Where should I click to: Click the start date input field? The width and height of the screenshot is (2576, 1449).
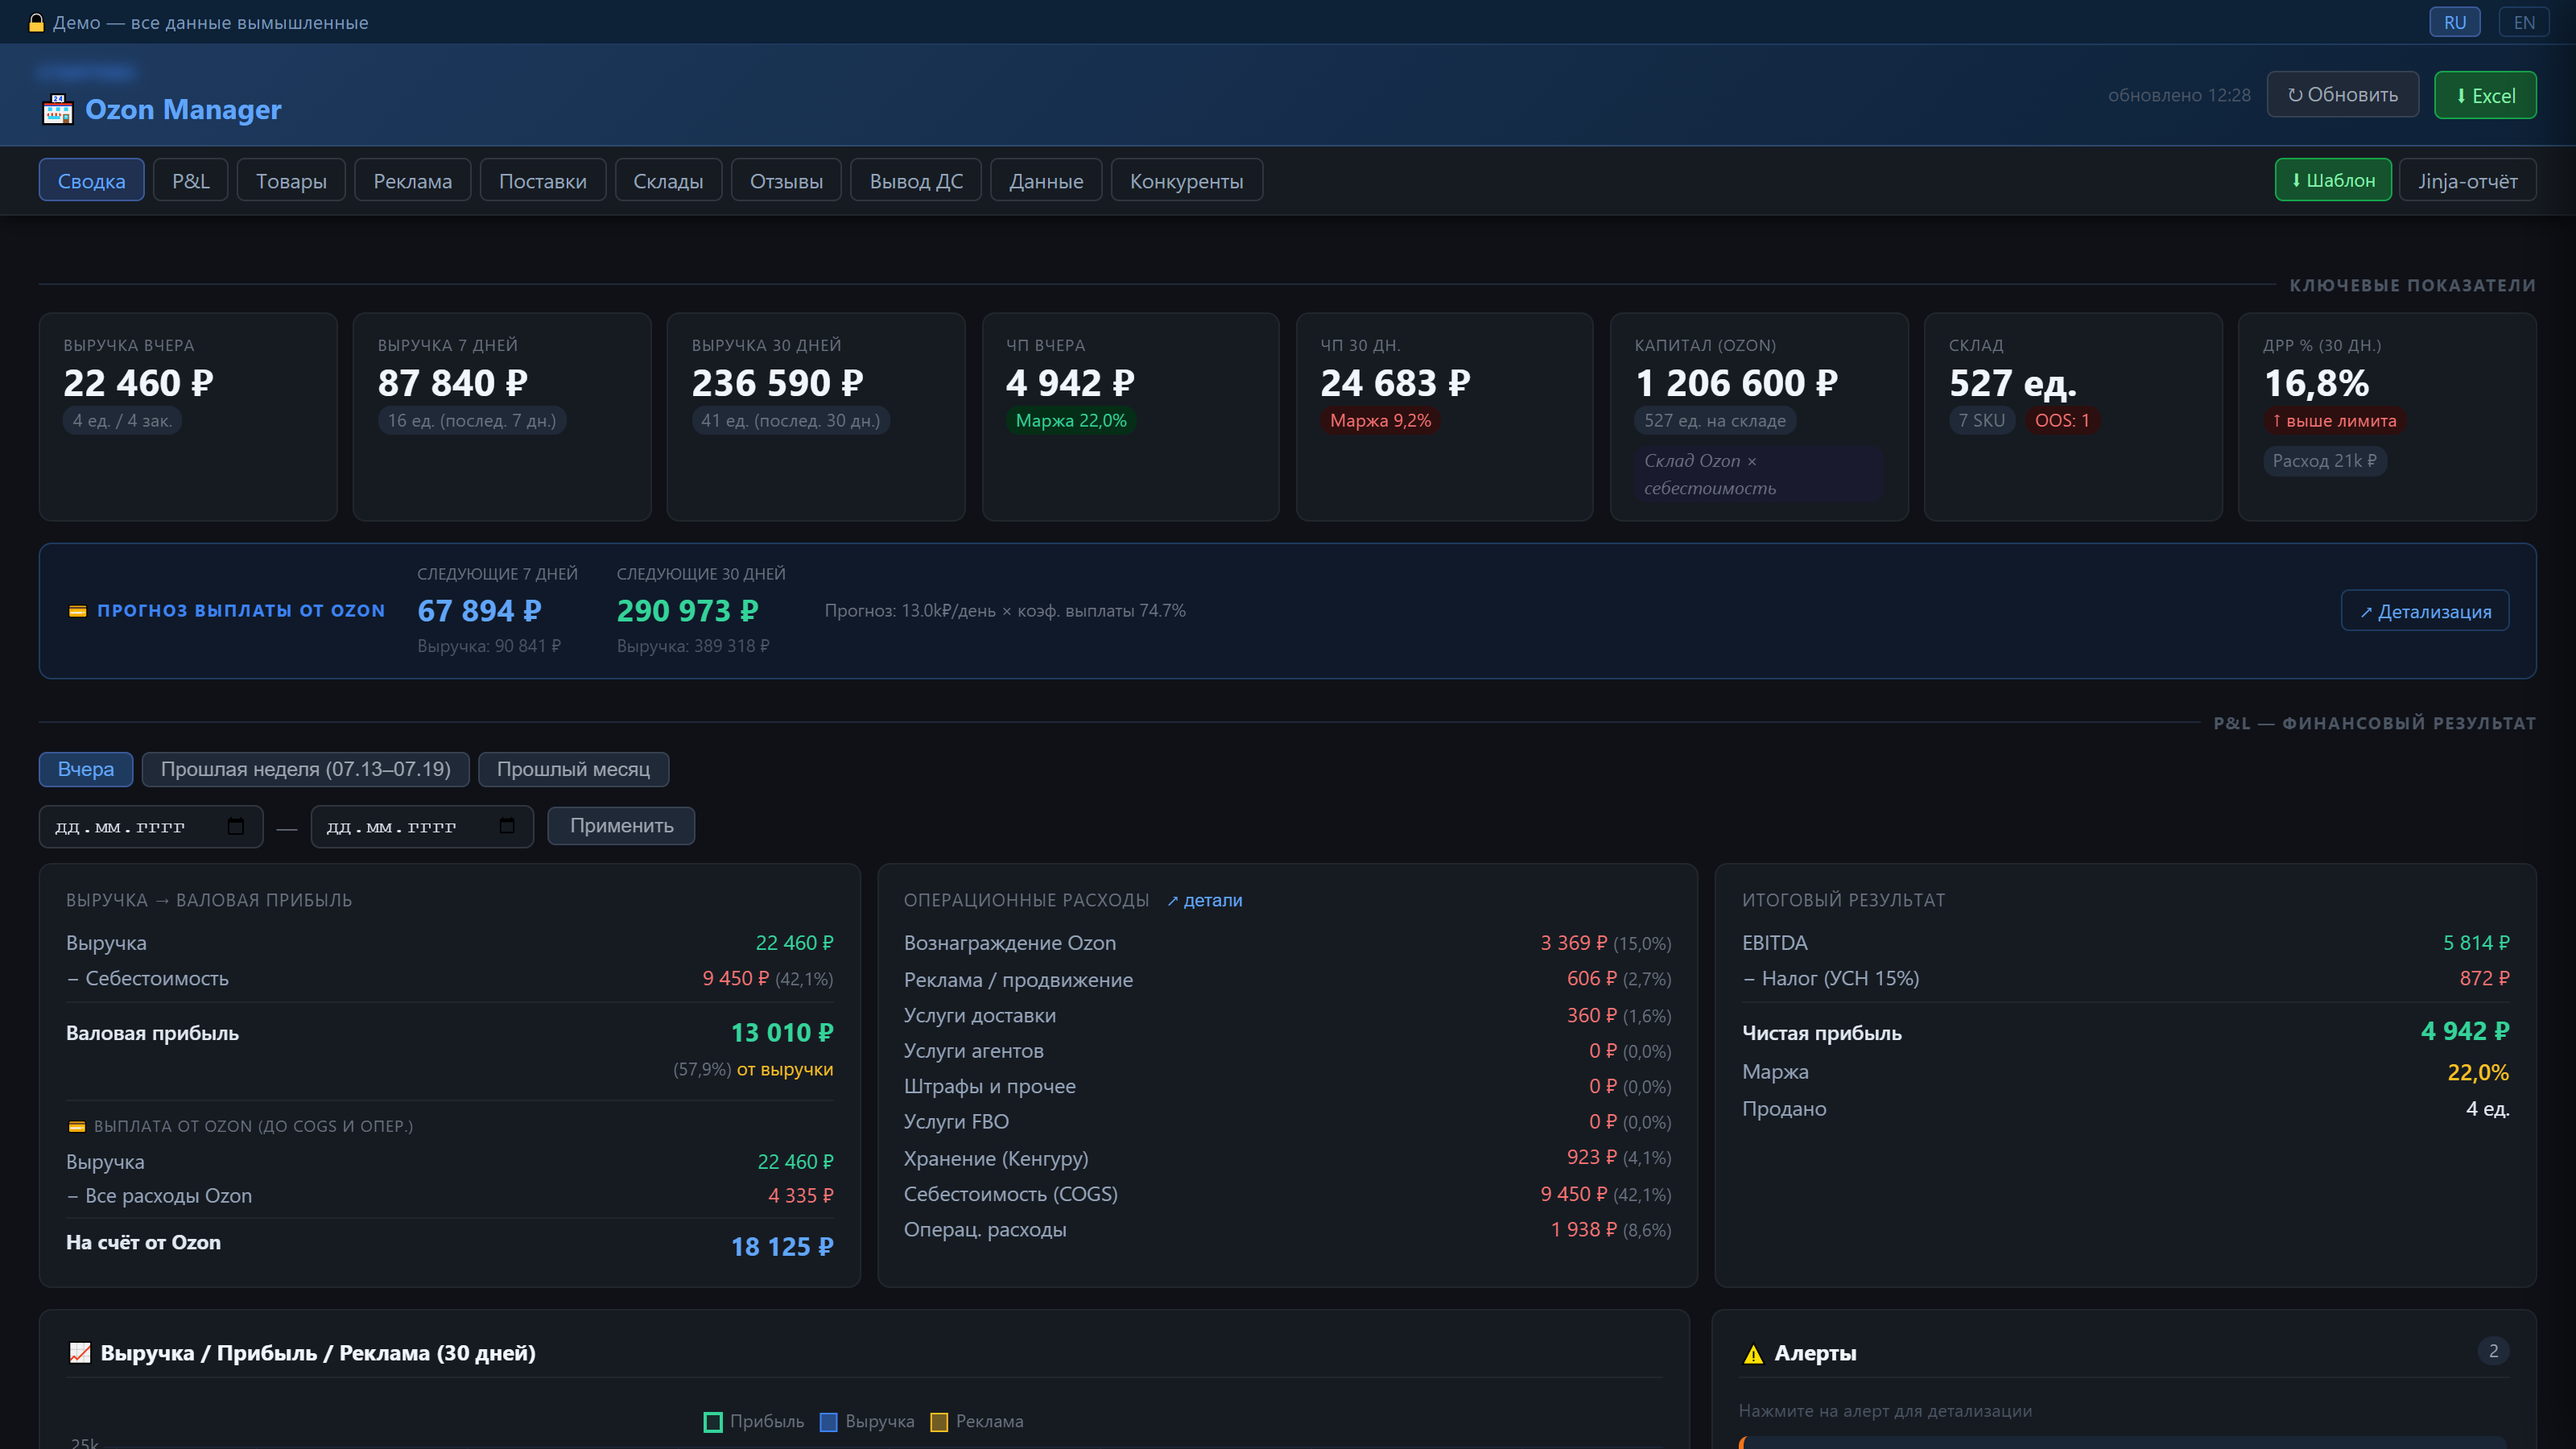pos(151,826)
